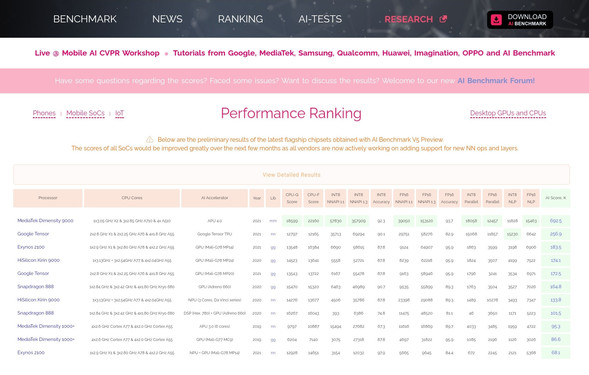Viewport: 589px width, 375px height.
Task: Open the MediaTek Dimensity 9000 processor link
Action: (45, 221)
